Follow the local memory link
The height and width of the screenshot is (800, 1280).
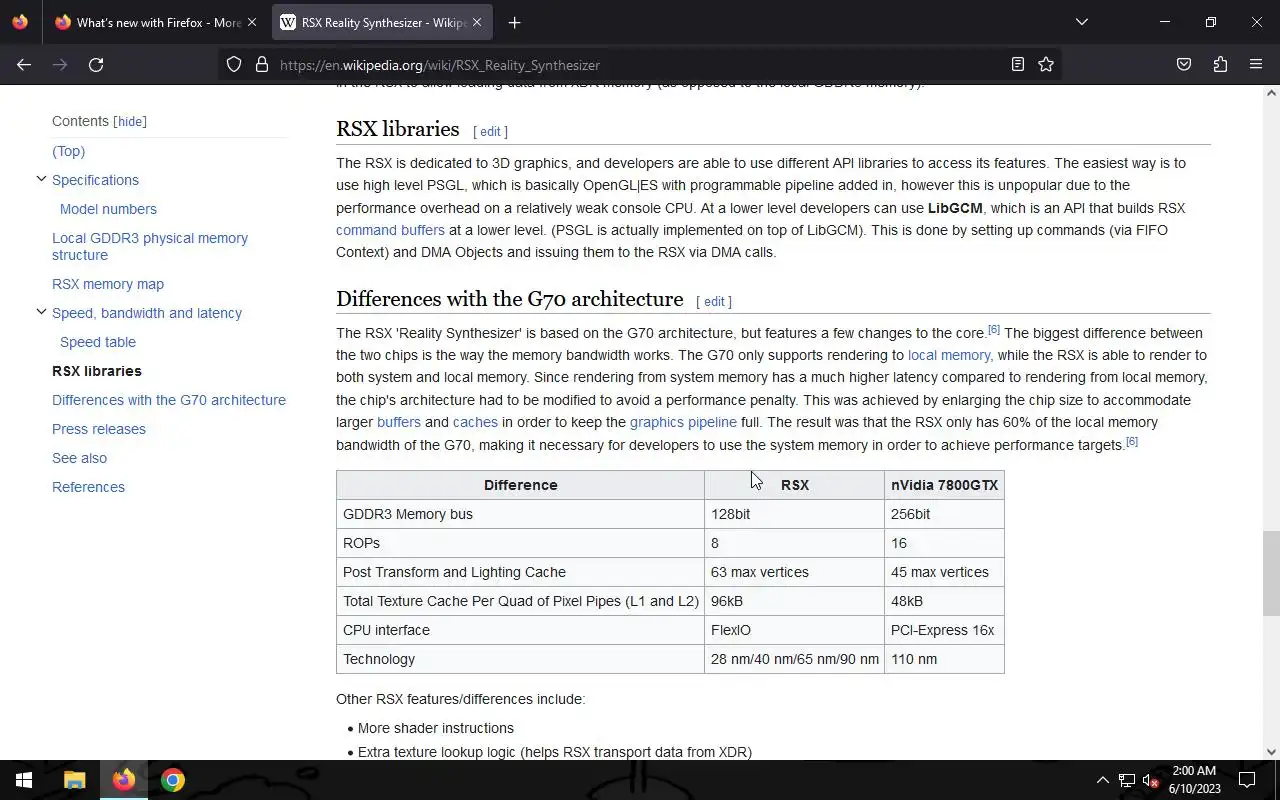[x=950, y=355]
